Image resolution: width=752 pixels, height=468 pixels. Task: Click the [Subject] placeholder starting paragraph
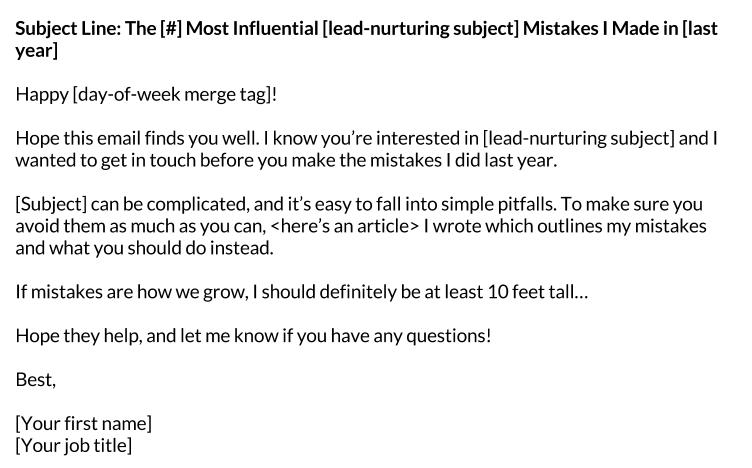51,204
